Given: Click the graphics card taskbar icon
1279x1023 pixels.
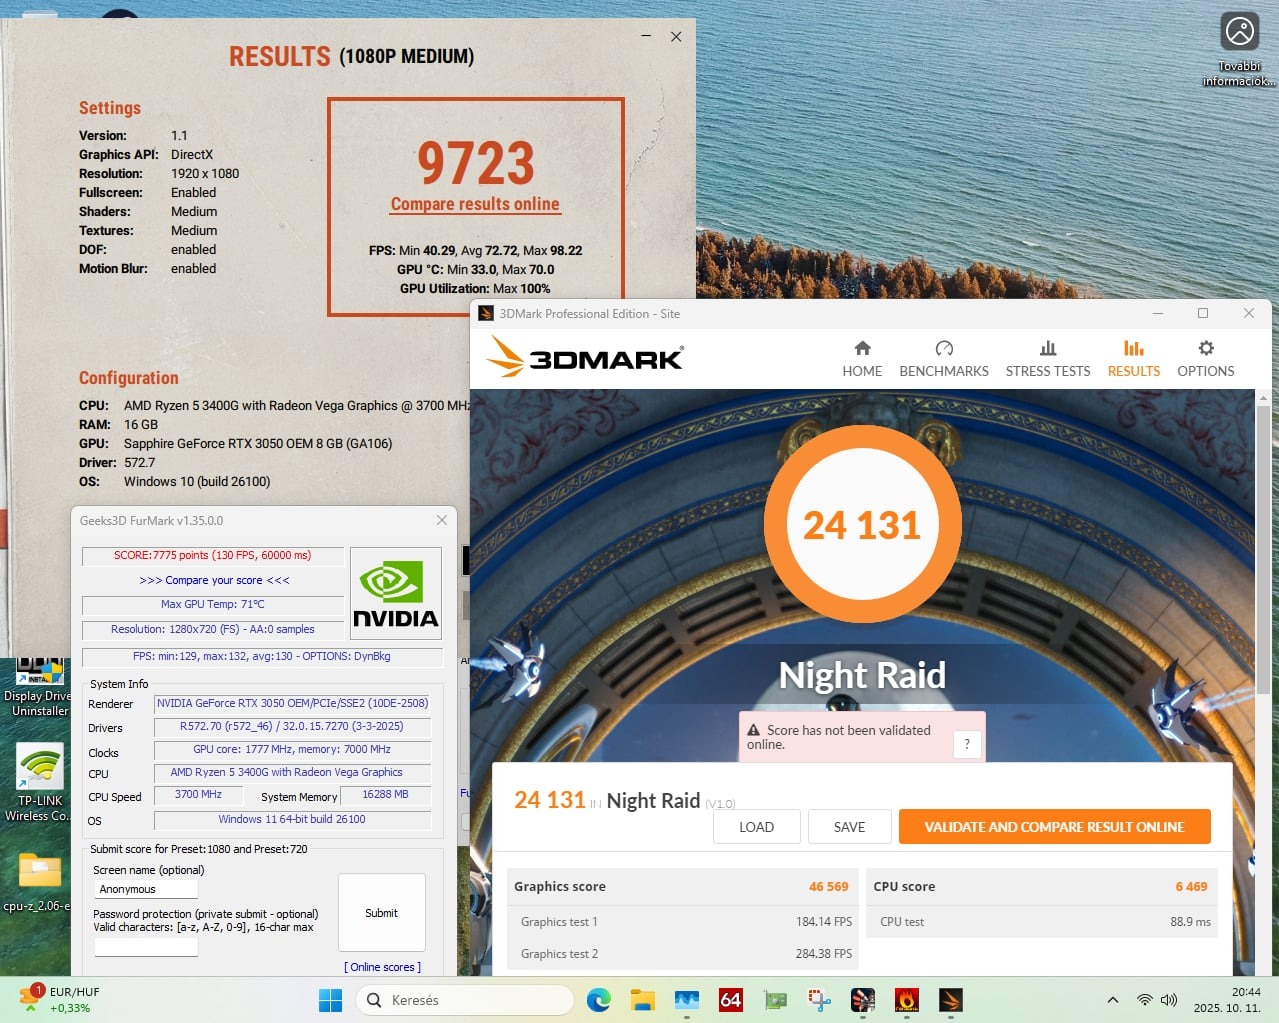Looking at the screenshot, I should pos(775,1000).
